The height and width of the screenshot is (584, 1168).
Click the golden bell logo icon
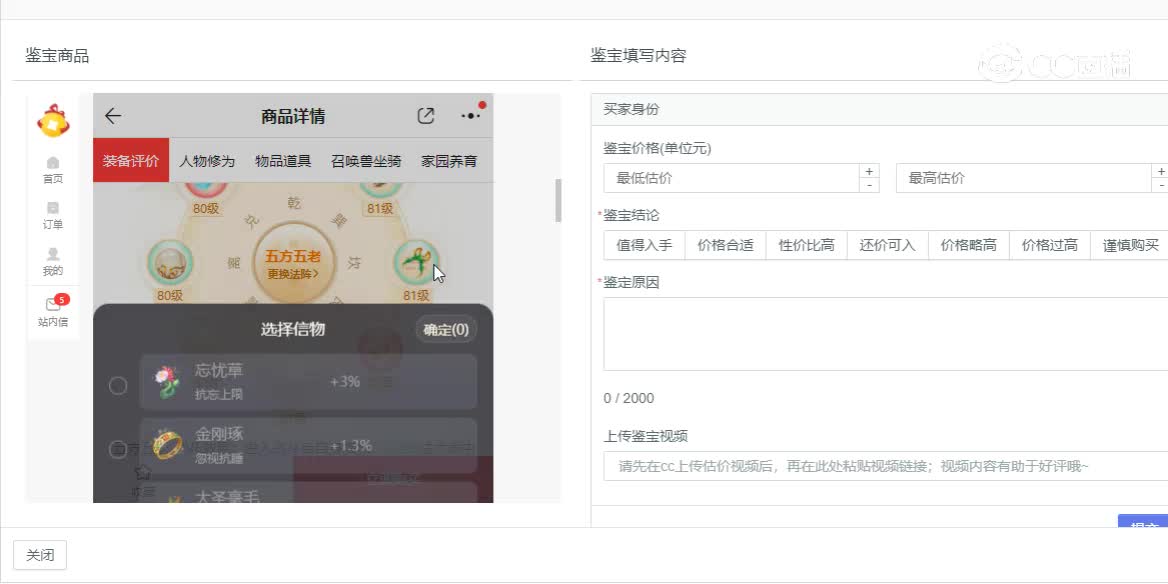click(x=54, y=121)
